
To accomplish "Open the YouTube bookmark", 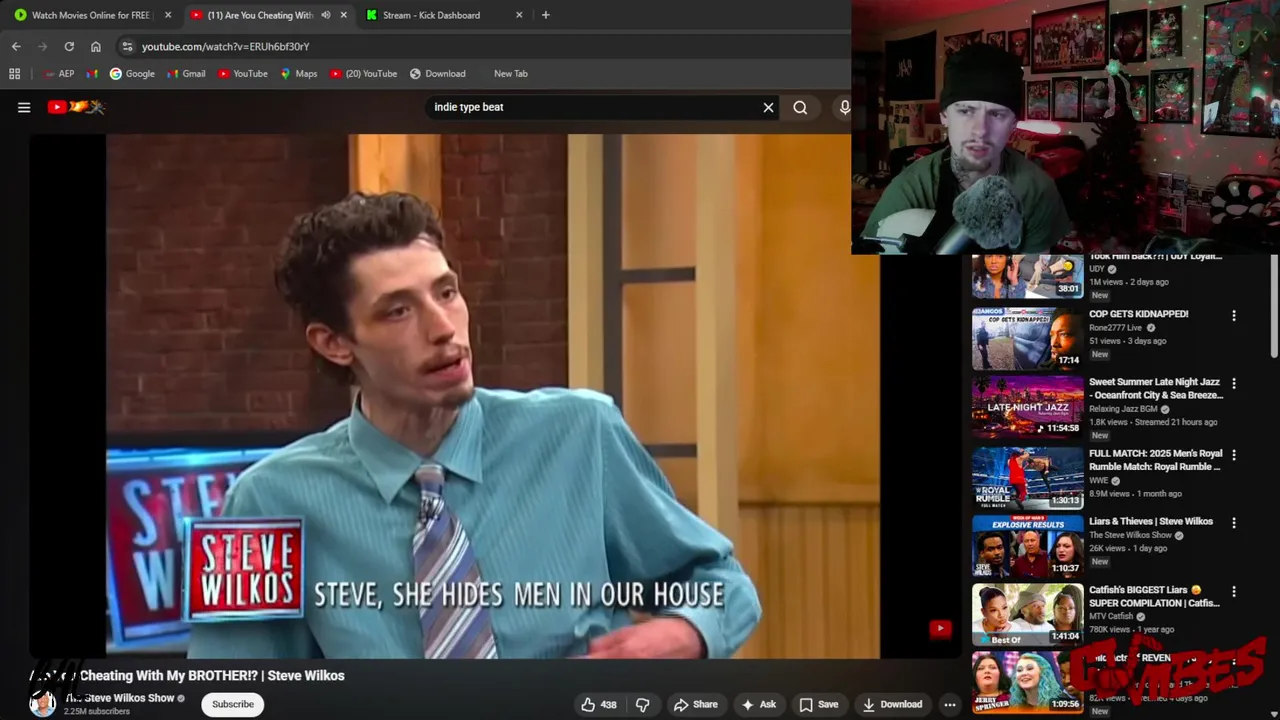I will (x=243, y=73).
